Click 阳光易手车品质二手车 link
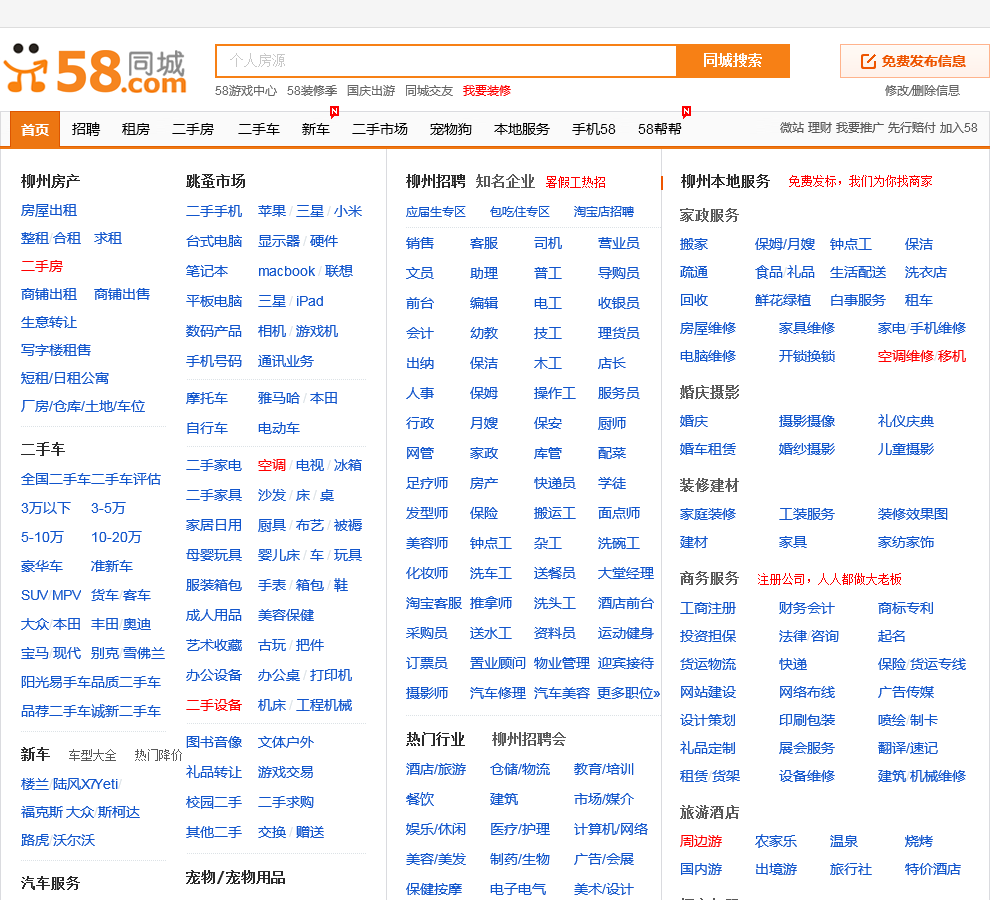 coord(90,683)
